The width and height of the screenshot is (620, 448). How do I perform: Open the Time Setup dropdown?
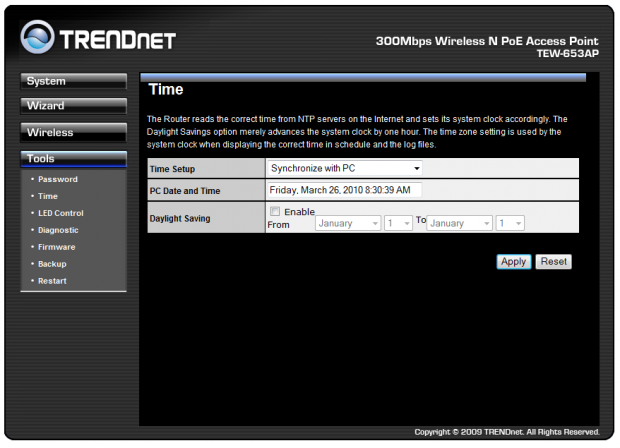pos(345,168)
